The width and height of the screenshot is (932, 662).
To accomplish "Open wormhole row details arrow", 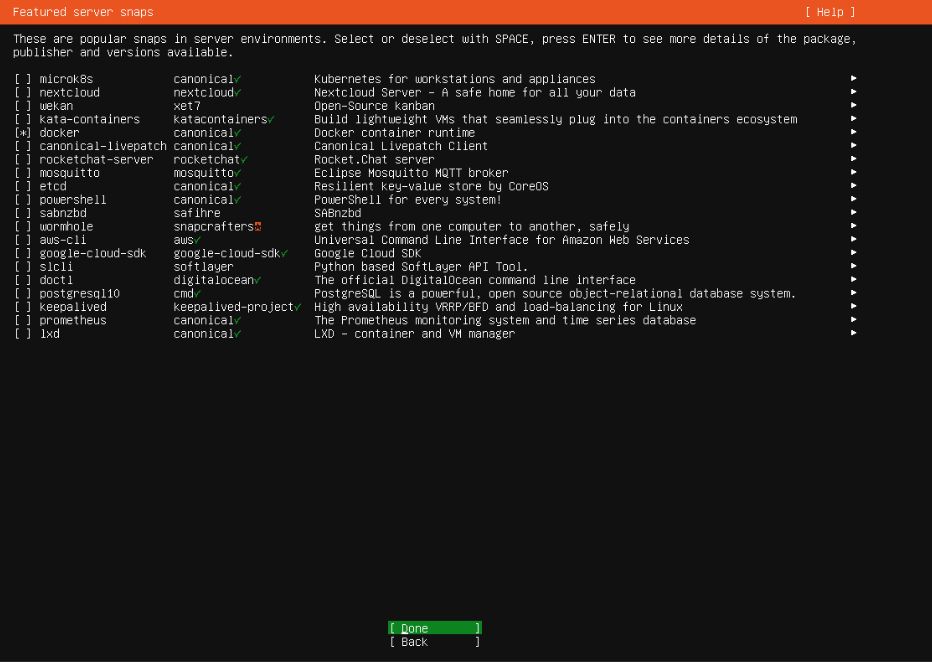I will (854, 226).
